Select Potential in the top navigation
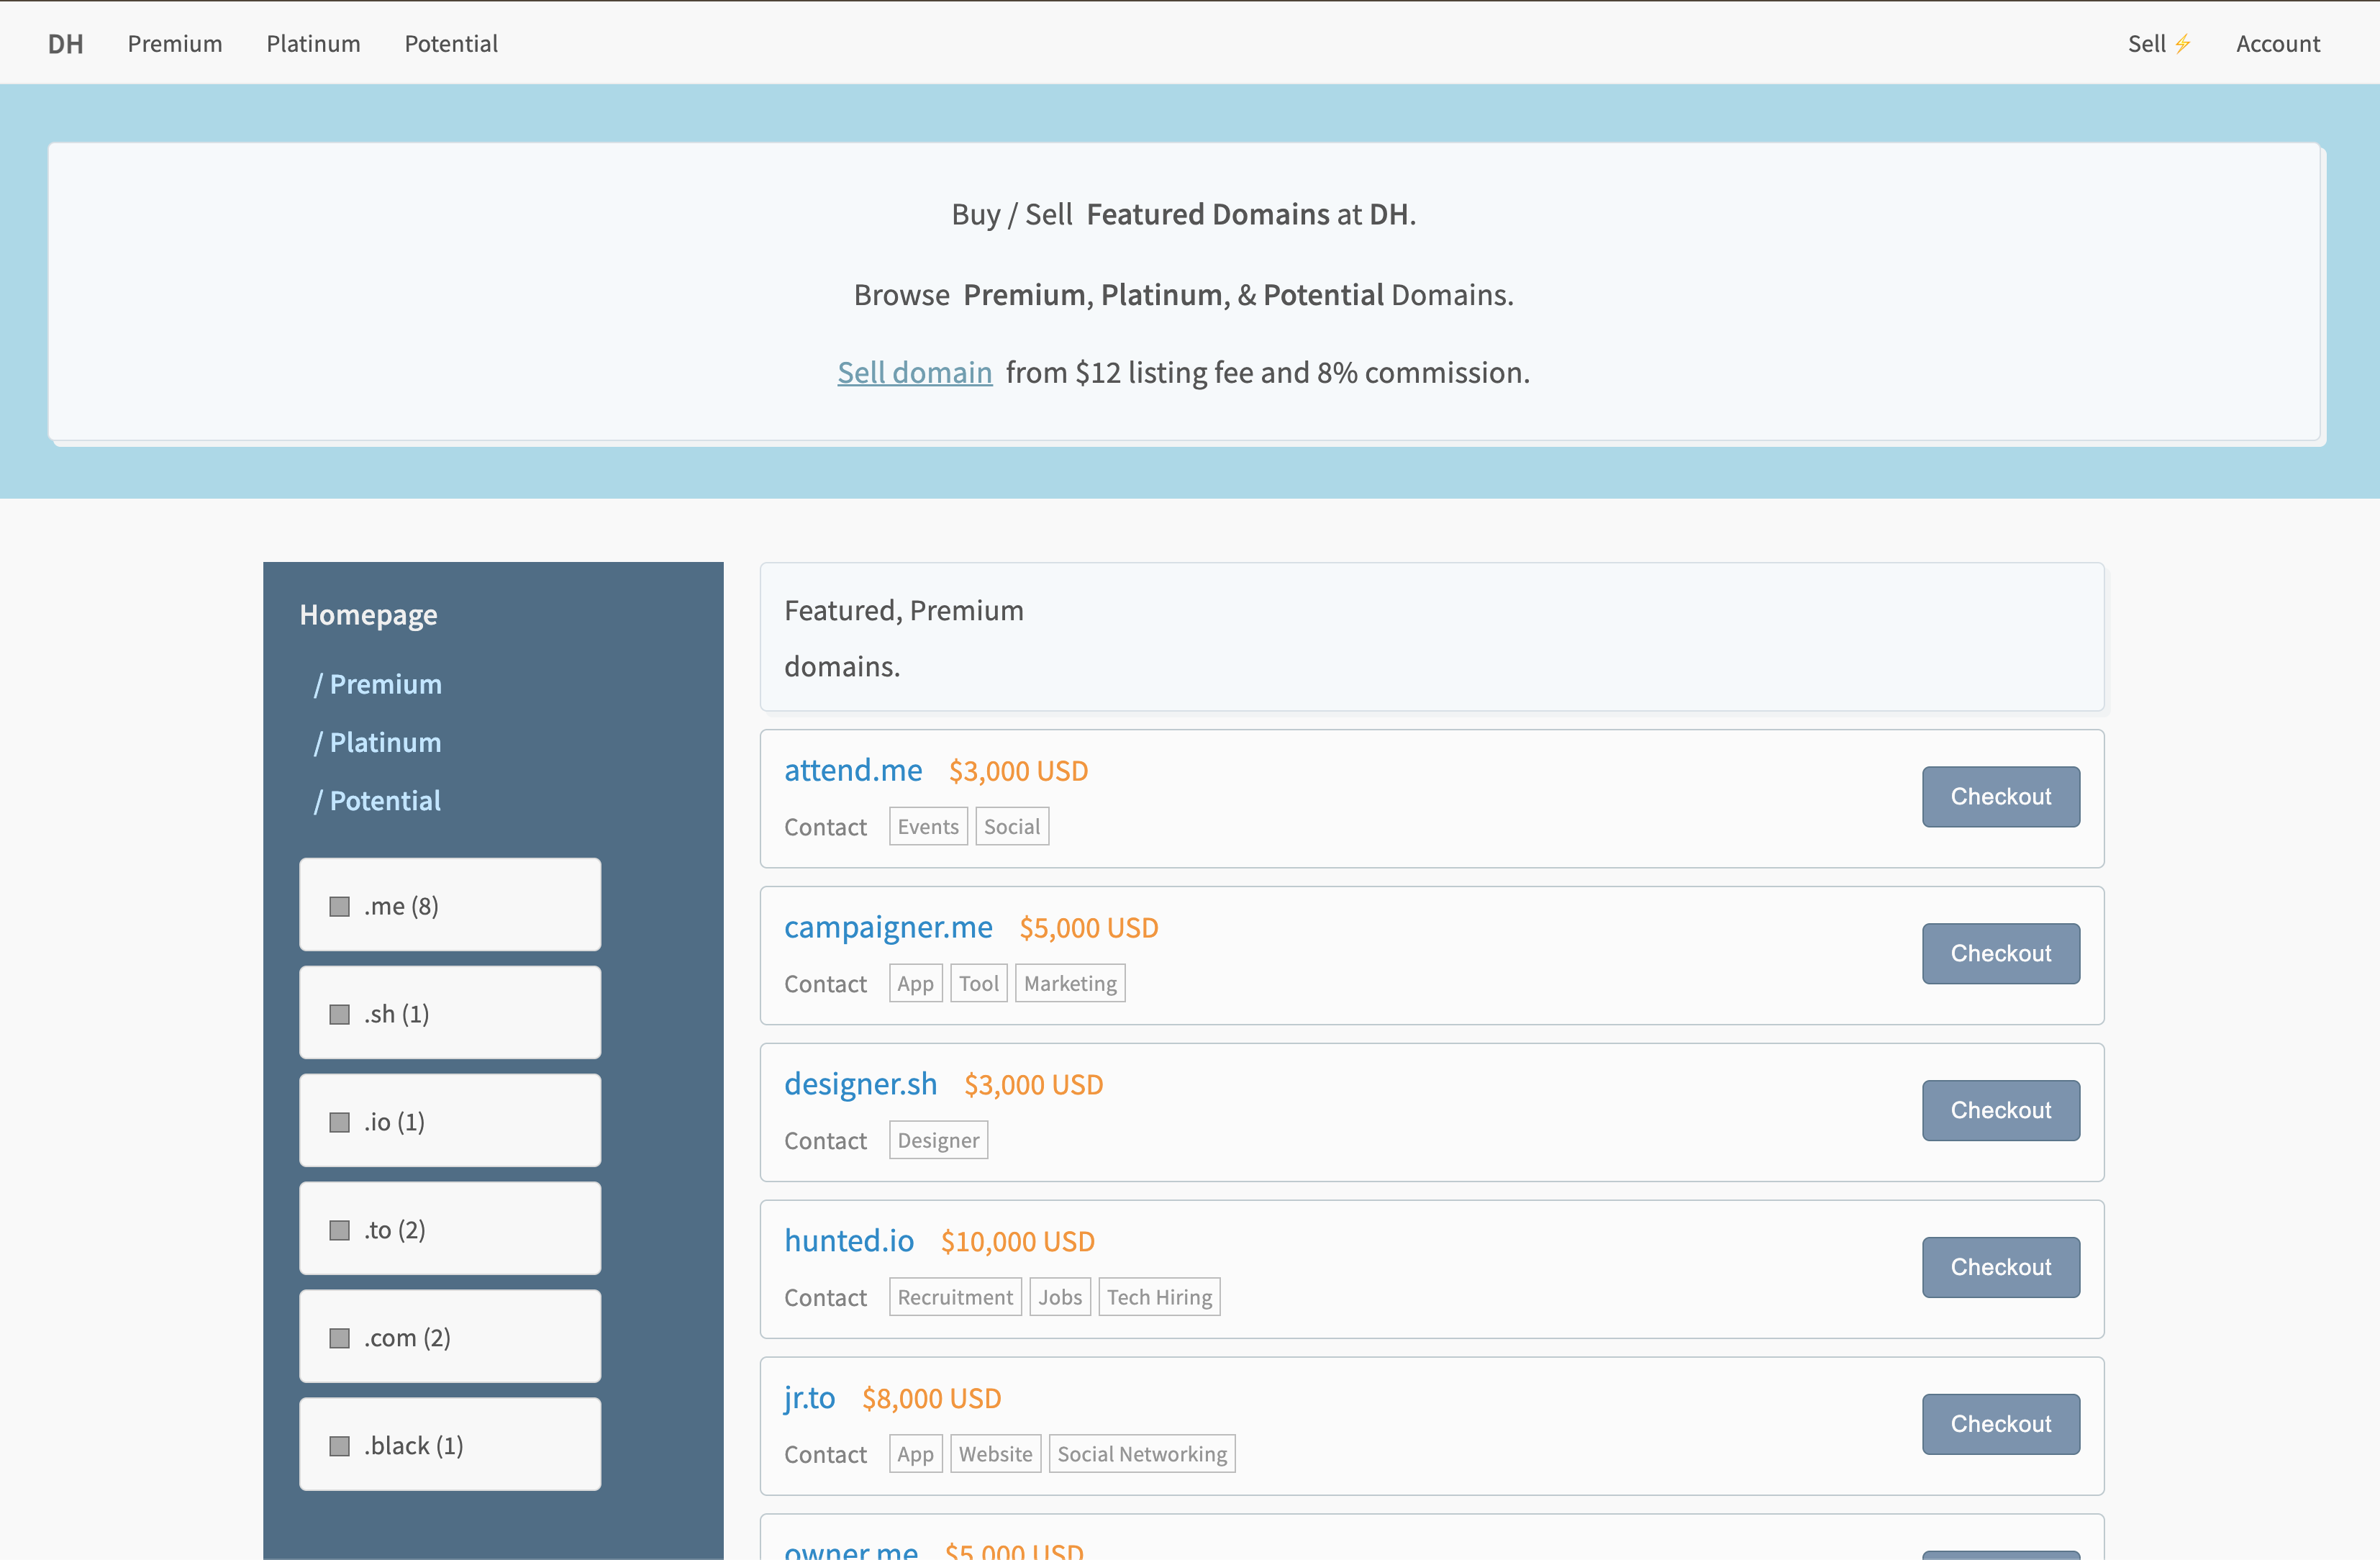 (451, 43)
